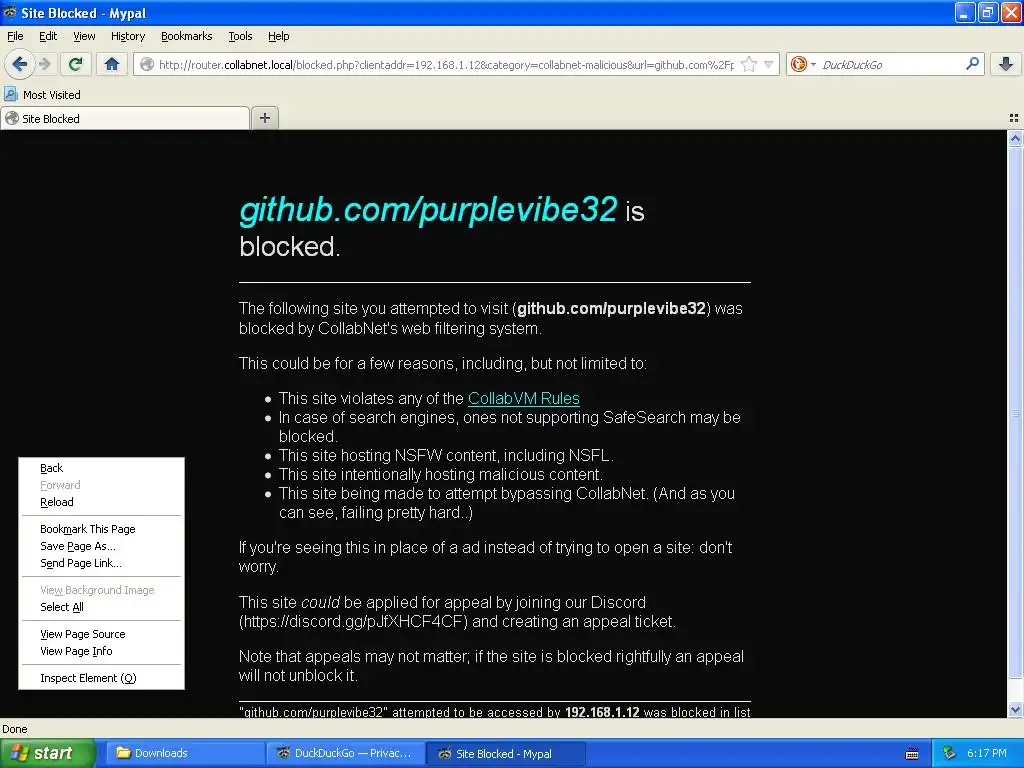Viewport: 1024px width, 768px height.
Task: Click the magnifying glass search icon
Action: point(972,63)
